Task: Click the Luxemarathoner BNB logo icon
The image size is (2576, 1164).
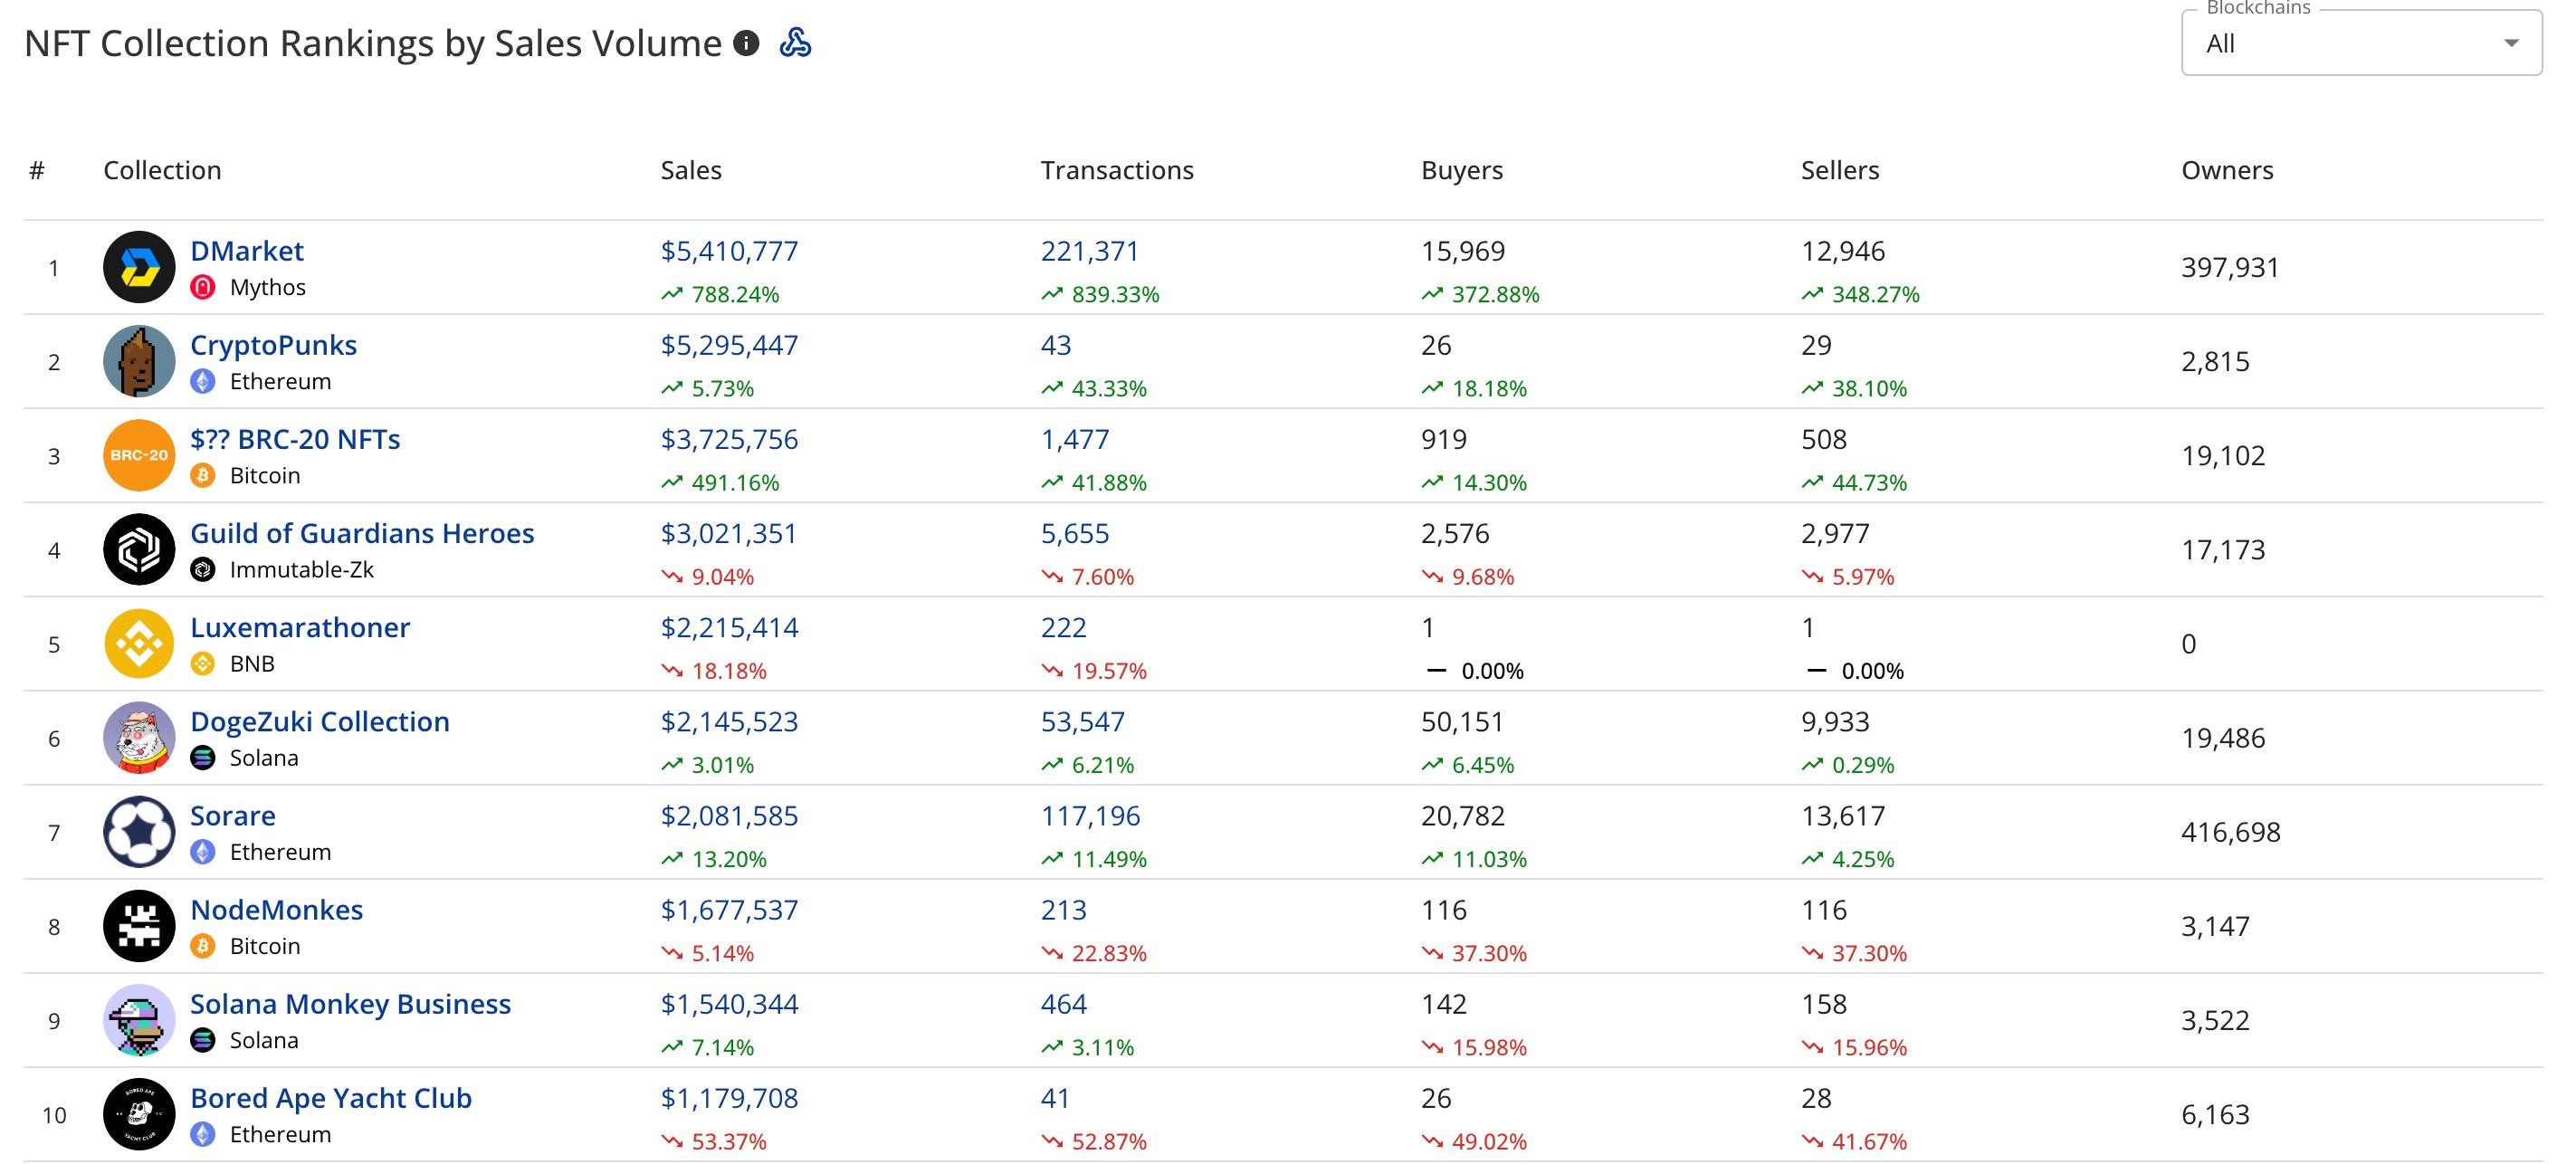Action: tap(139, 643)
